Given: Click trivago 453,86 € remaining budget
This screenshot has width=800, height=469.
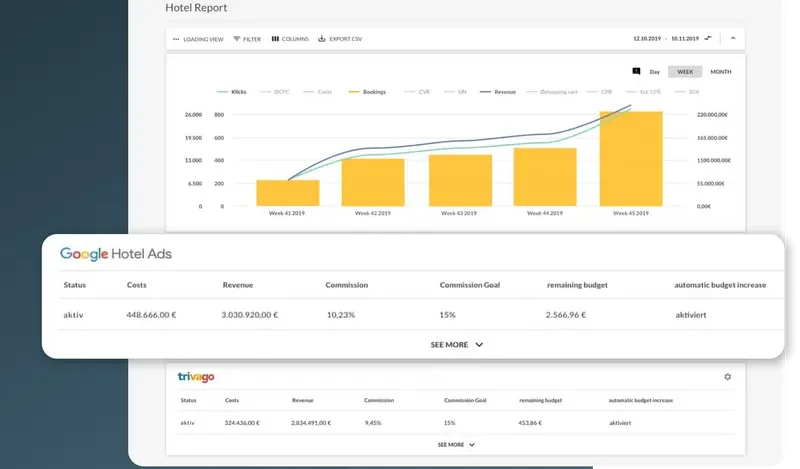Looking at the screenshot, I should click(x=530, y=423).
